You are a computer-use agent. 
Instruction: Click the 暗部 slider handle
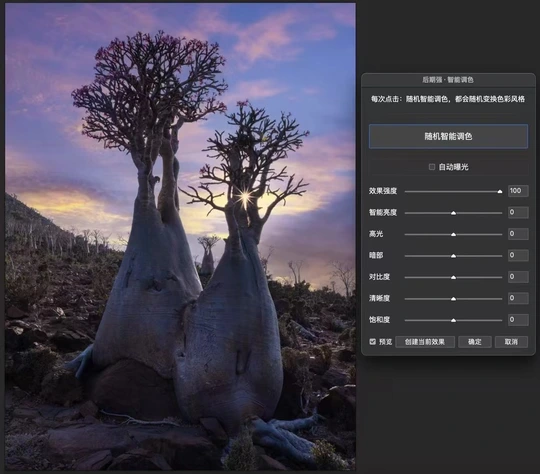pyautogui.click(x=454, y=256)
